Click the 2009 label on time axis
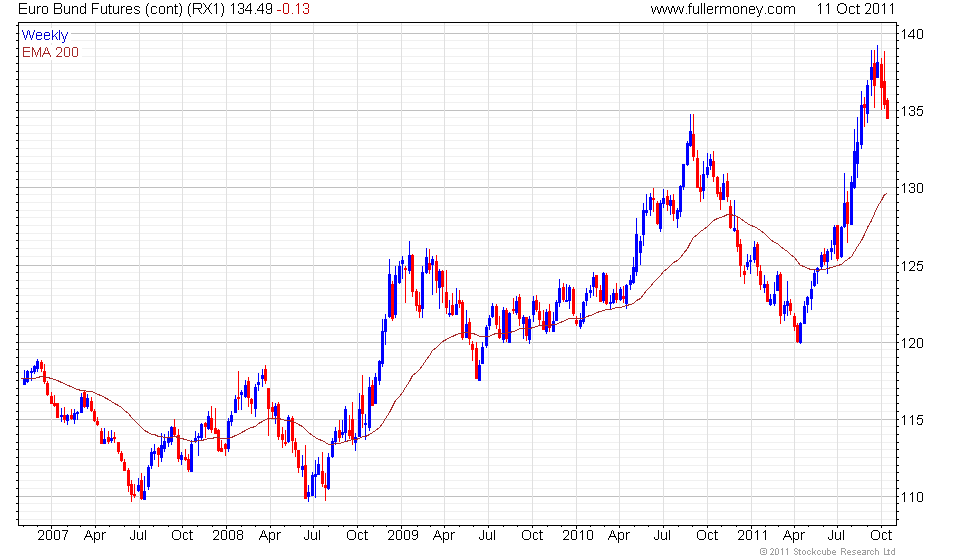The width and height of the screenshot is (980, 560). tap(401, 534)
